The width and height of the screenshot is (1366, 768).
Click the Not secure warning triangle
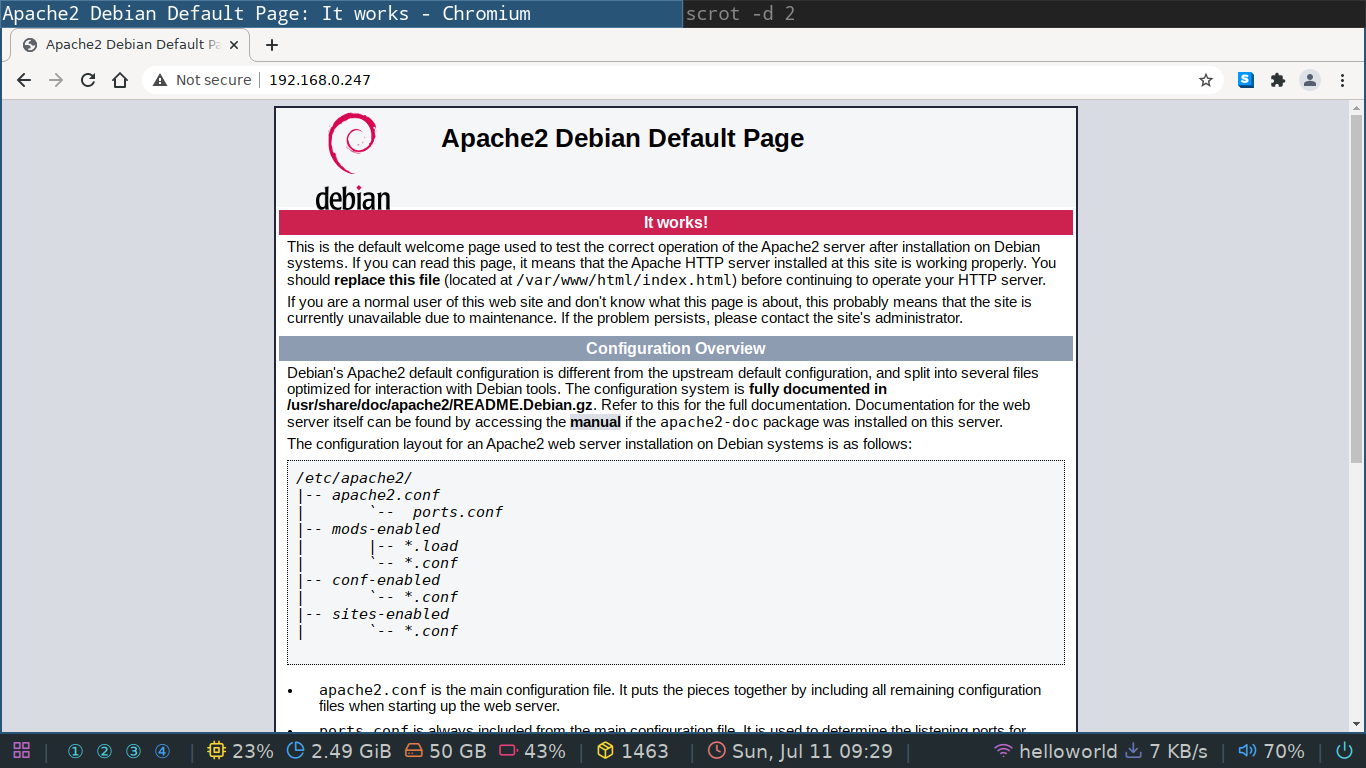pos(160,80)
